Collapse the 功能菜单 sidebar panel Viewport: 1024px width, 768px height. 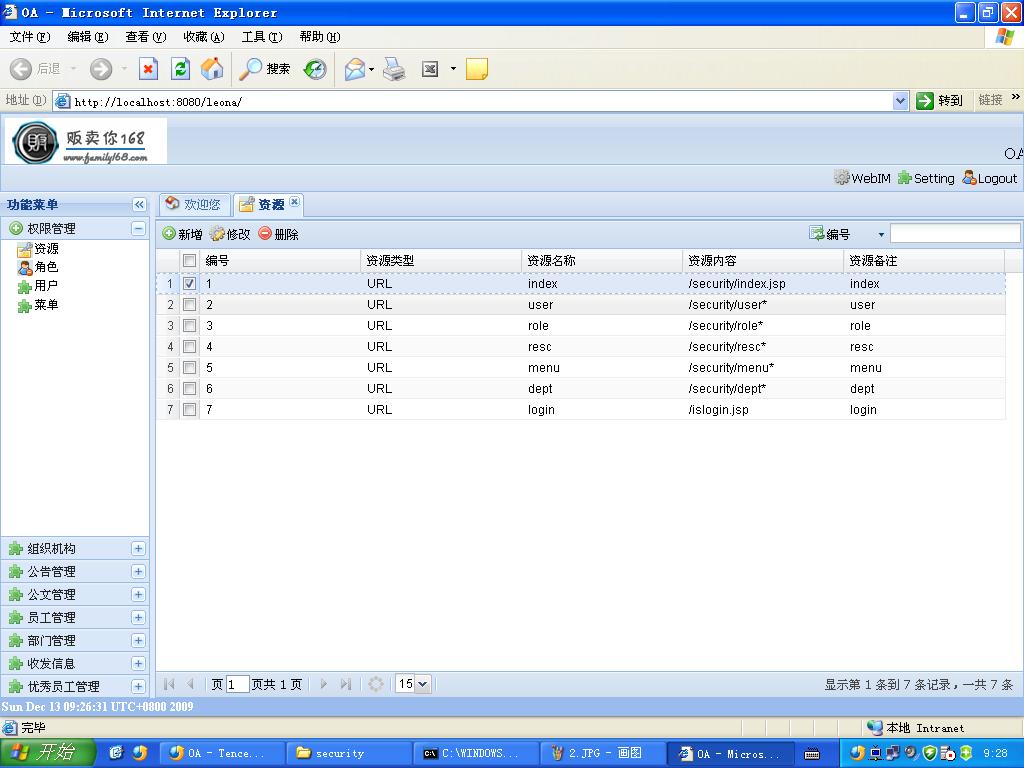click(139, 204)
